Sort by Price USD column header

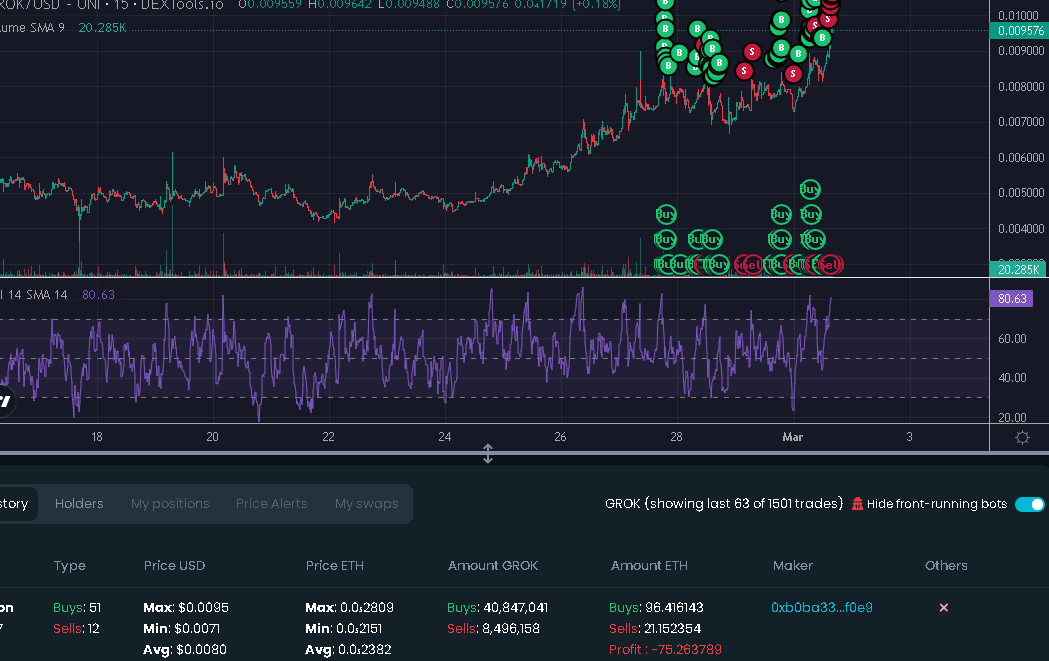pos(174,565)
